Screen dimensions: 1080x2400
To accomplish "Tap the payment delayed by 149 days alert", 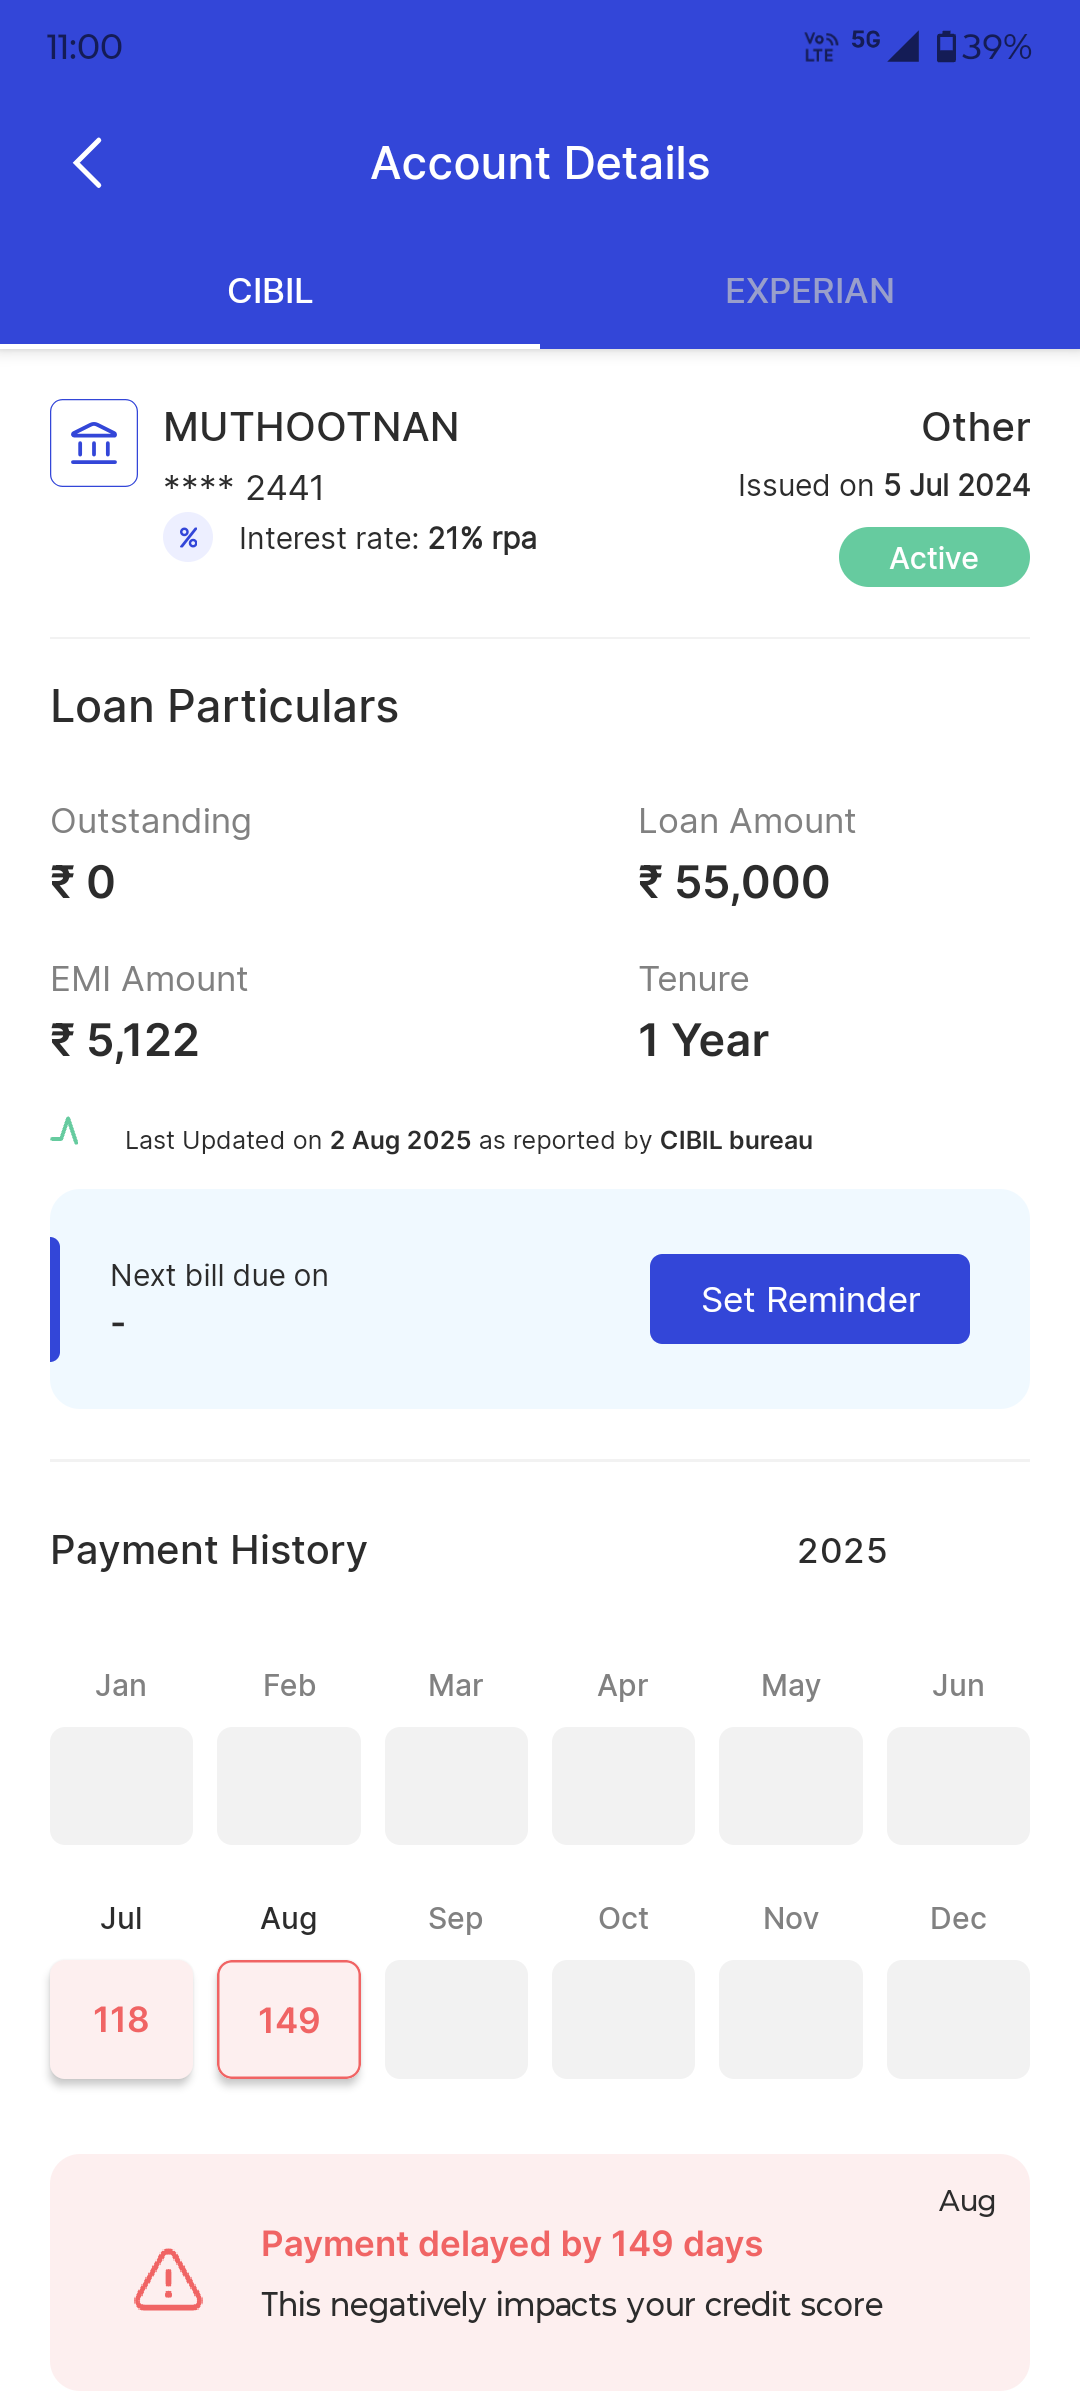I will tap(540, 2272).
